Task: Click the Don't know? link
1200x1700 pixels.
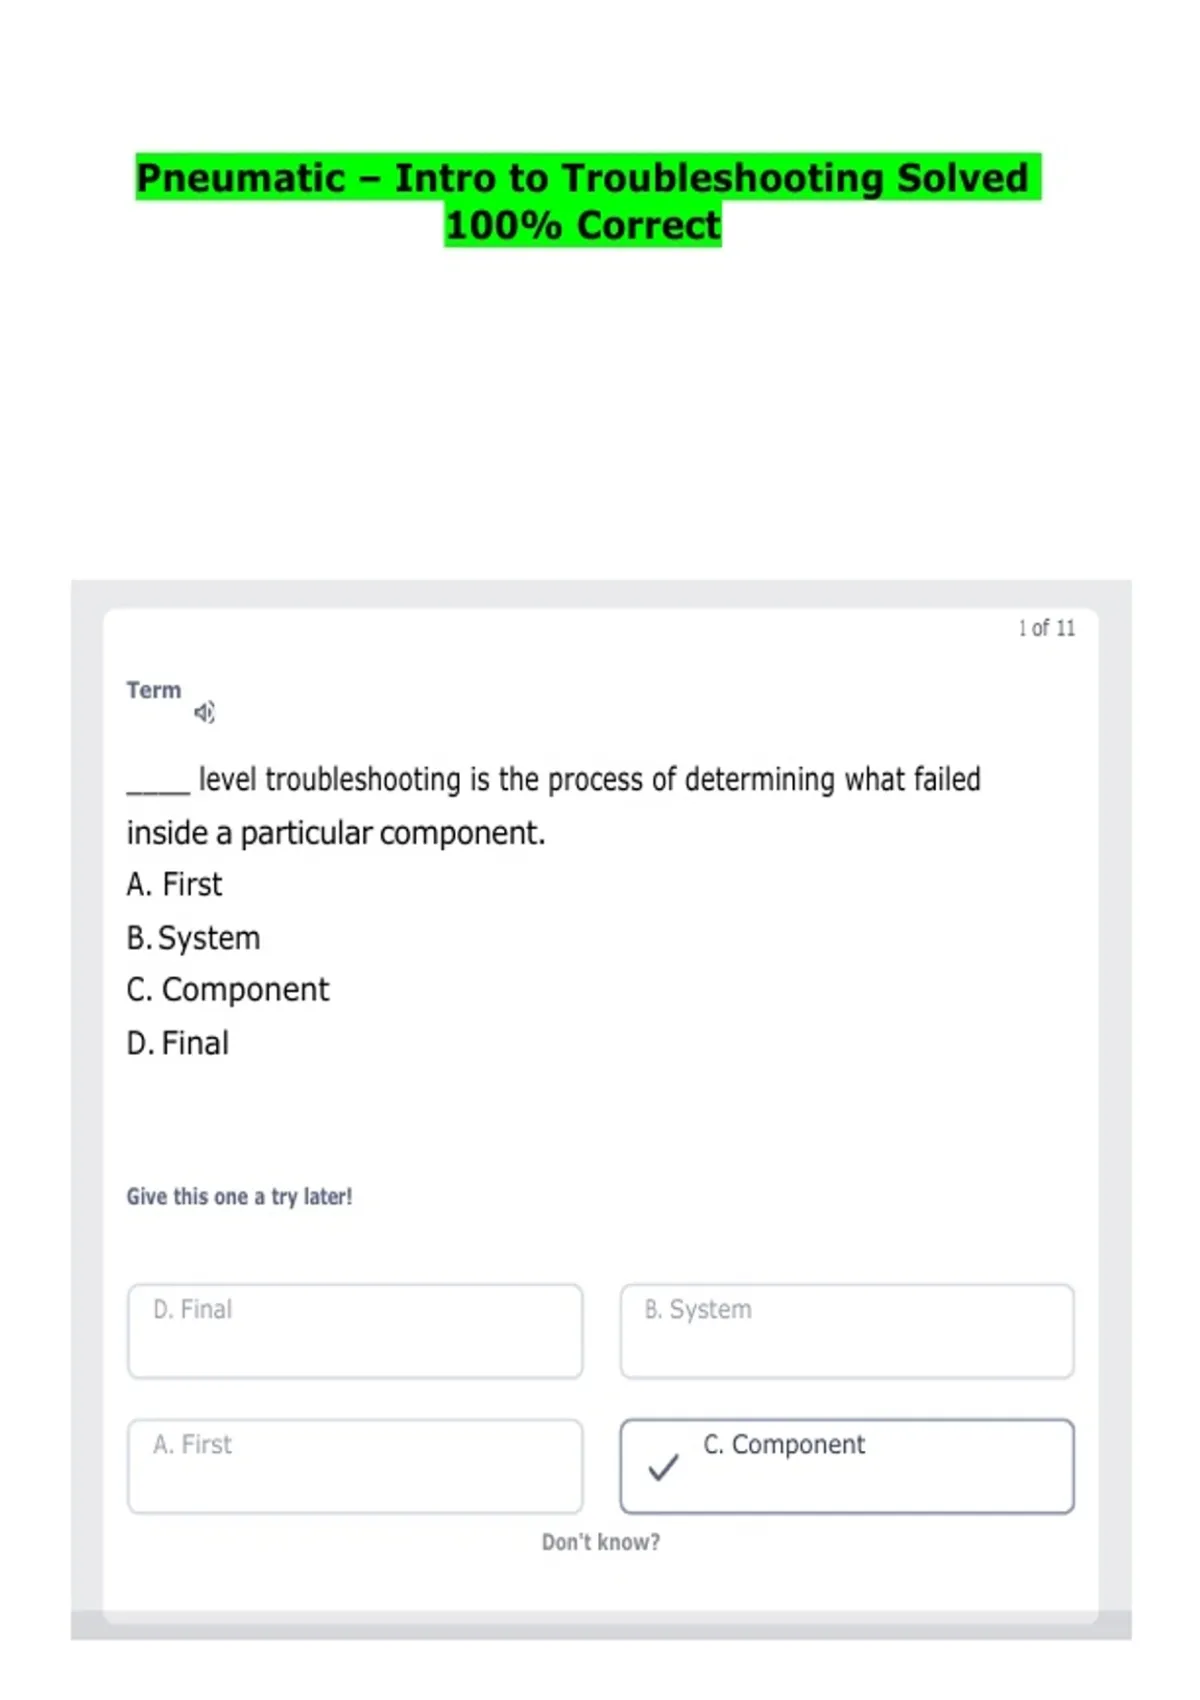Action: point(601,1542)
